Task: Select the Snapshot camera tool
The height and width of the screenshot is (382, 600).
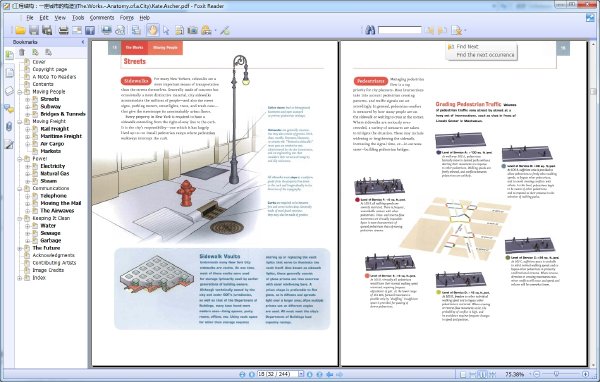Action: (x=192, y=30)
